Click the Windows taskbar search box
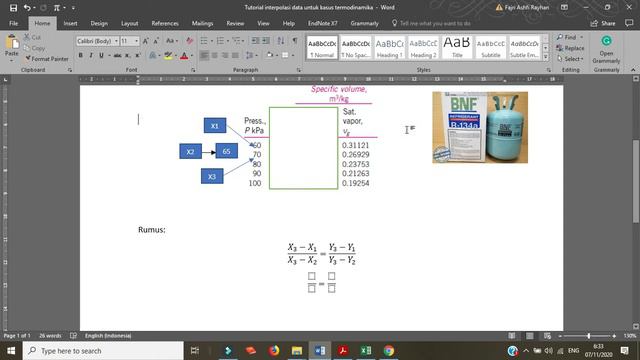The width and height of the screenshot is (640, 360). 103,351
